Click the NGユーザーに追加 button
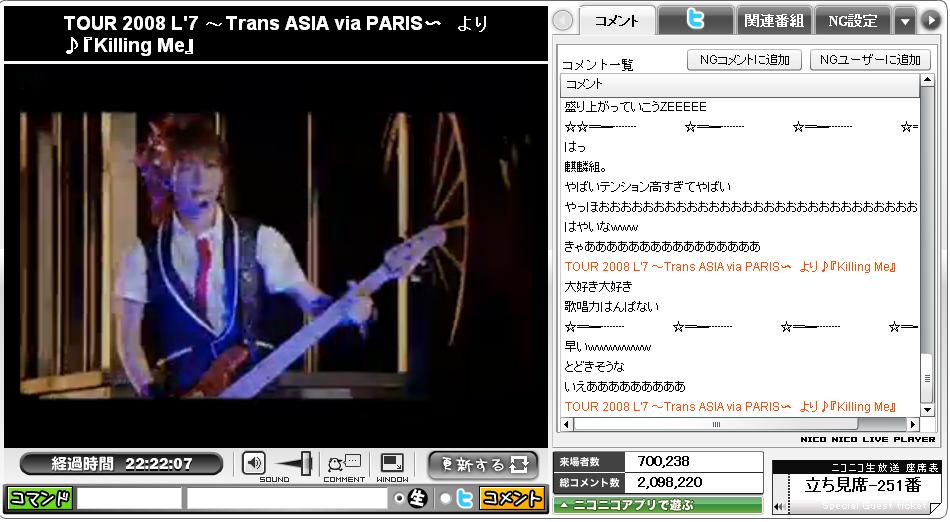Viewport: 950px width, 522px height. click(870, 59)
